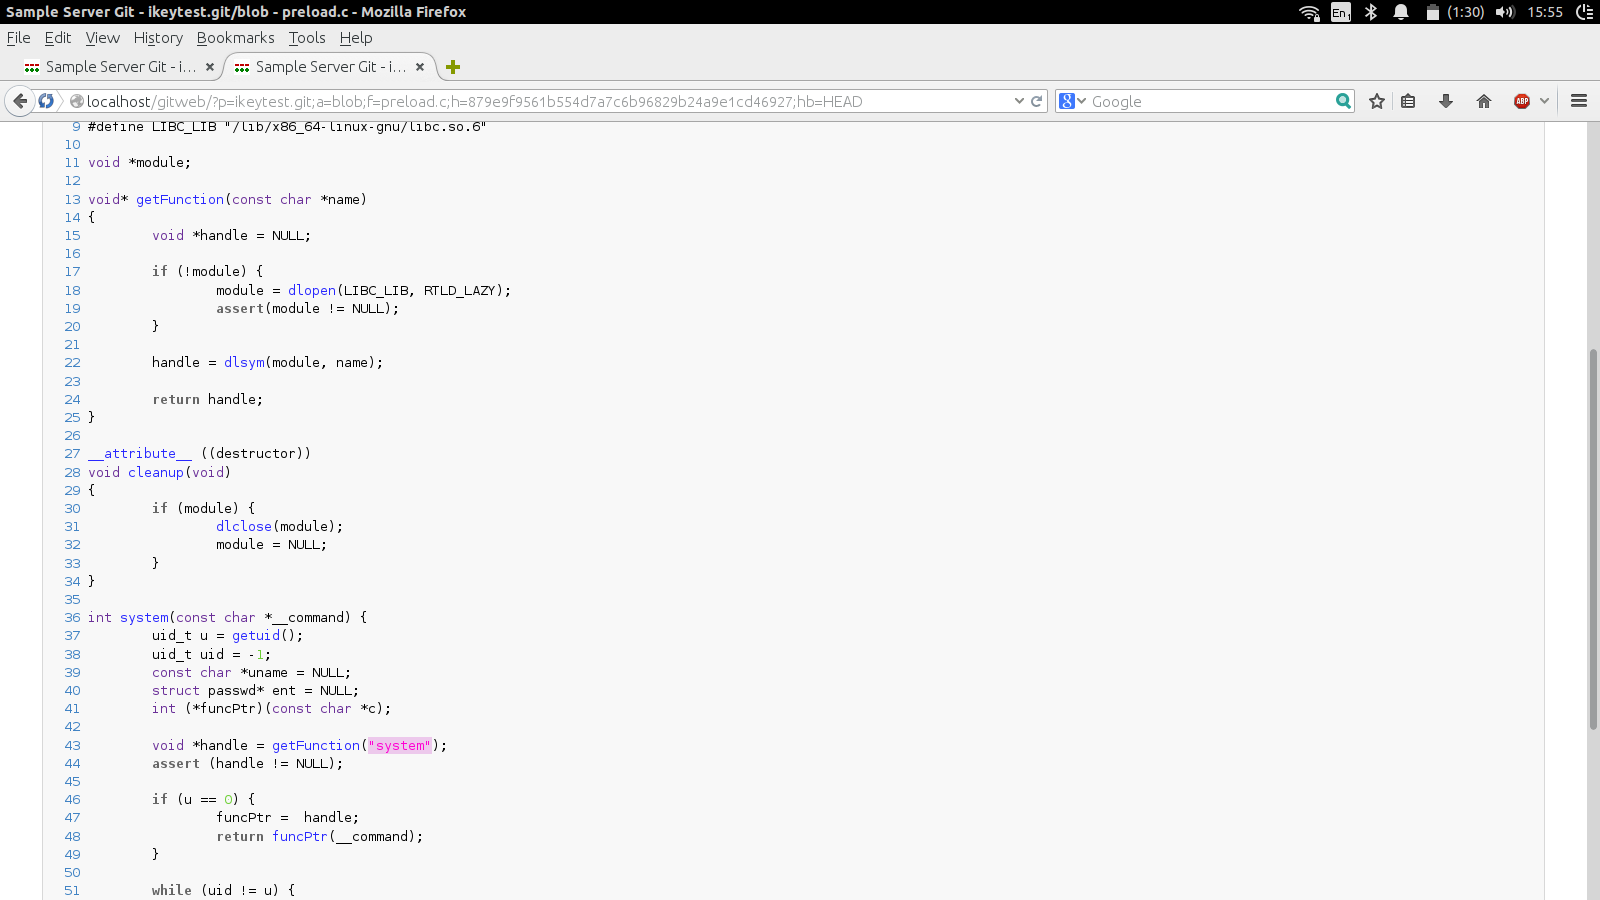The height and width of the screenshot is (900, 1600).
Task: Open the Help menu
Action: [356, 38]
